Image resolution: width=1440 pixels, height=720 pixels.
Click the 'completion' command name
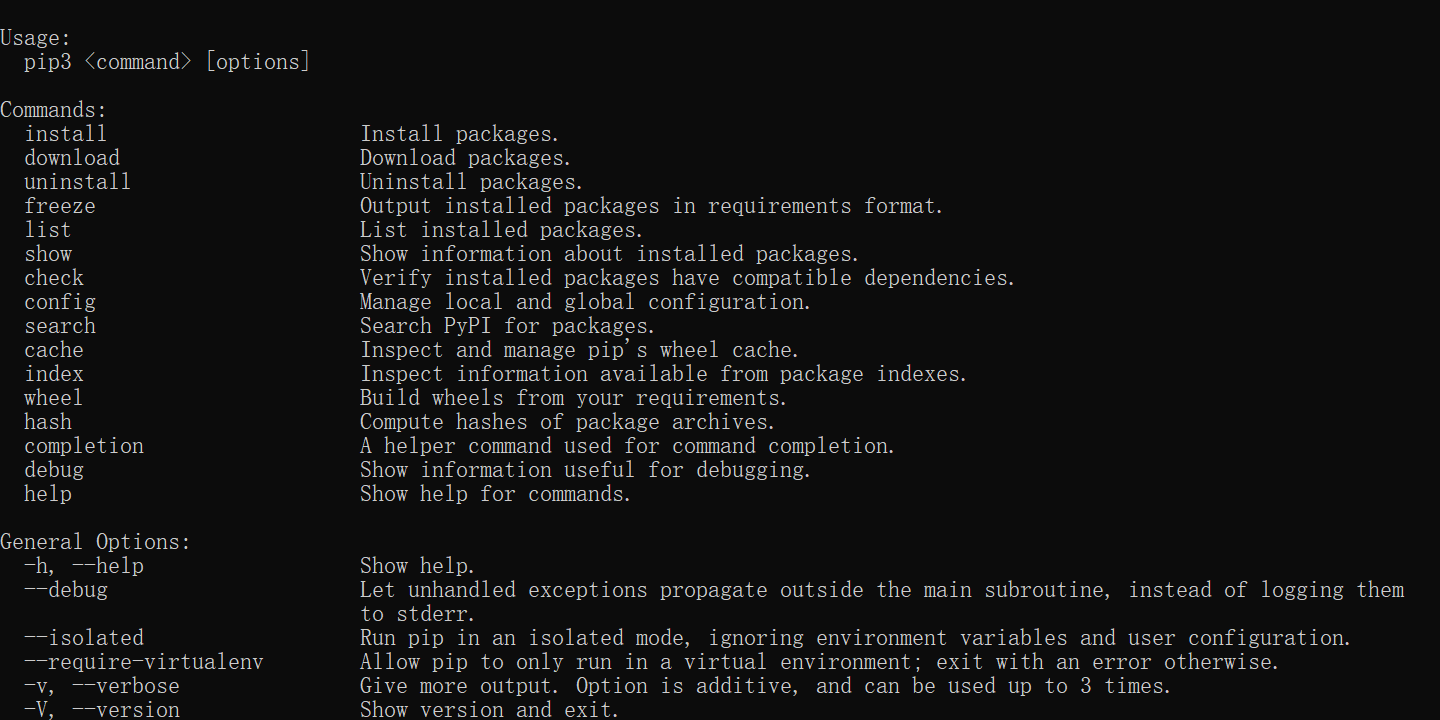click(x=84, y=446)
